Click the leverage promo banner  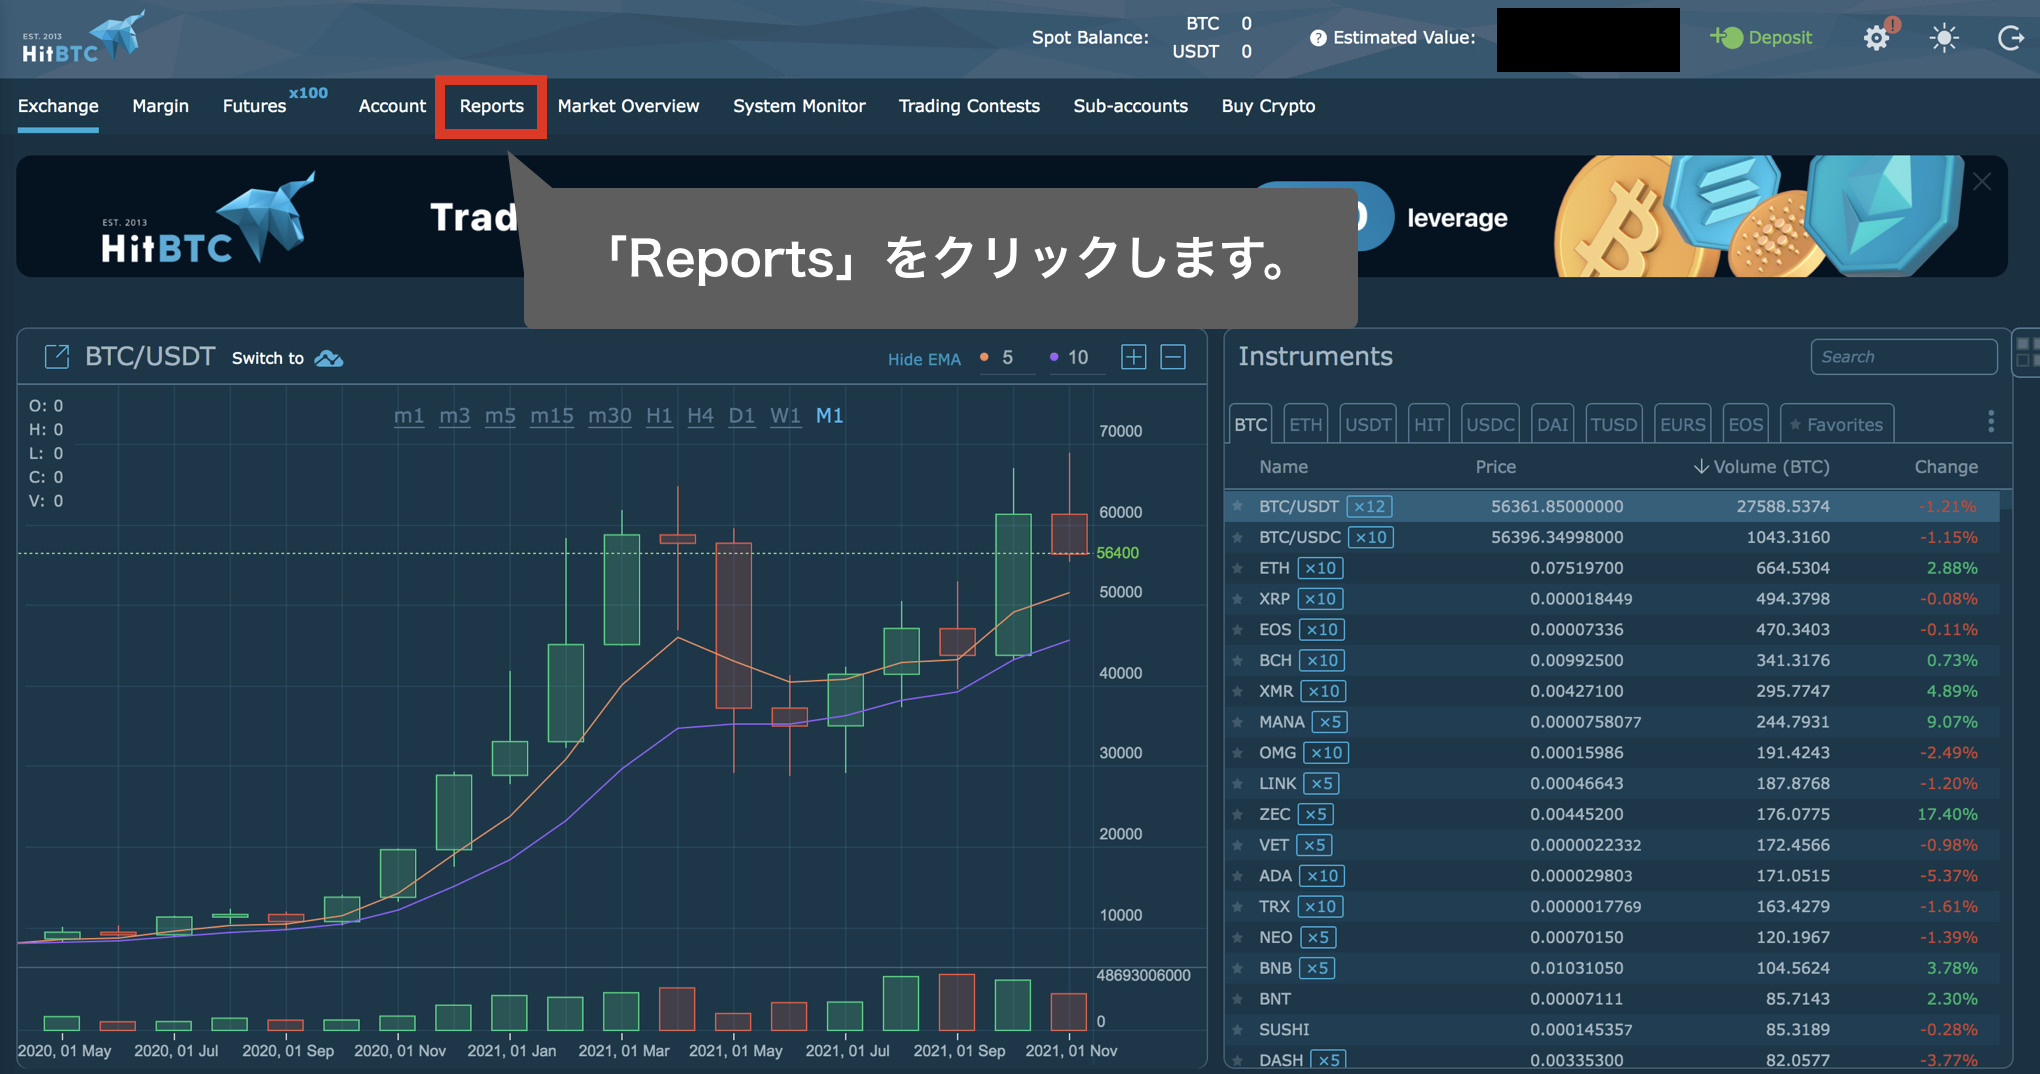(x=1011, y=216)
